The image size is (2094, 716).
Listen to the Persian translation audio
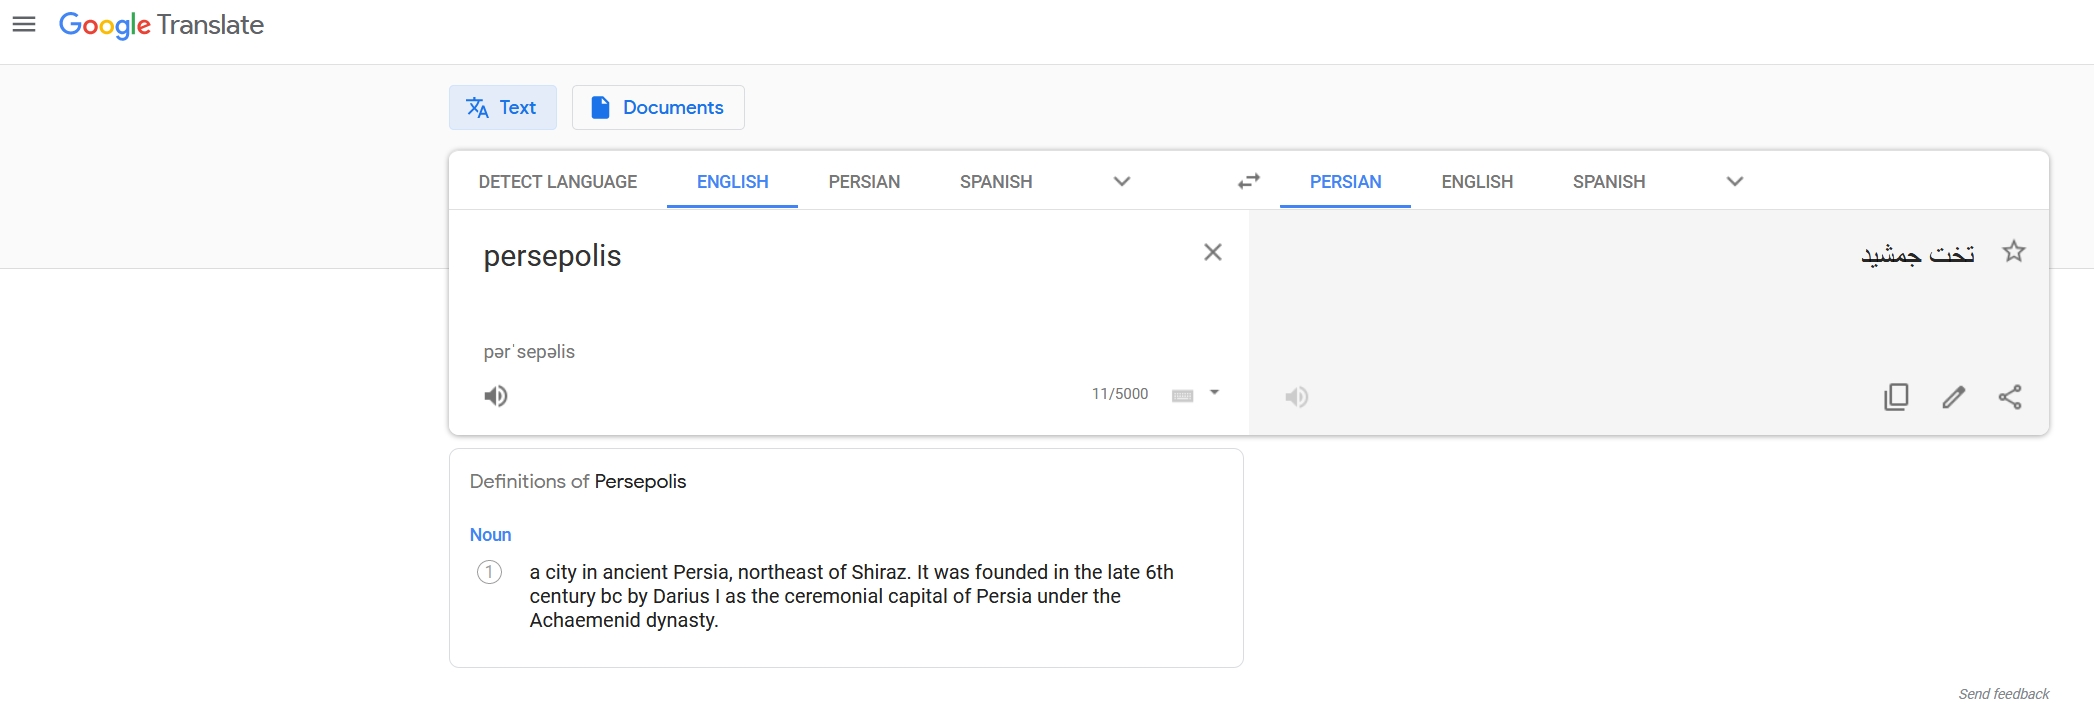1297,397
